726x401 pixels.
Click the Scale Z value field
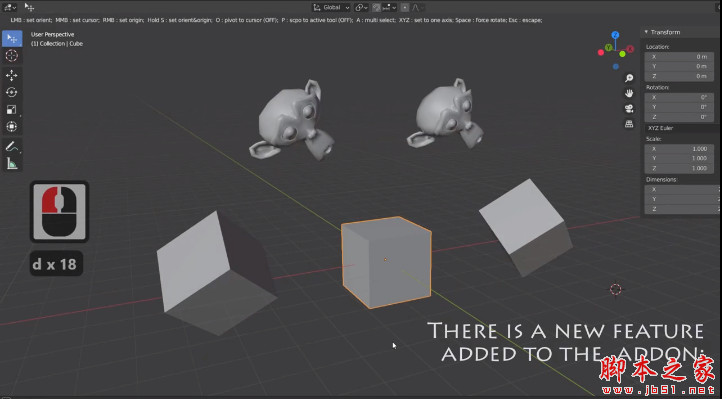[680, 168]
